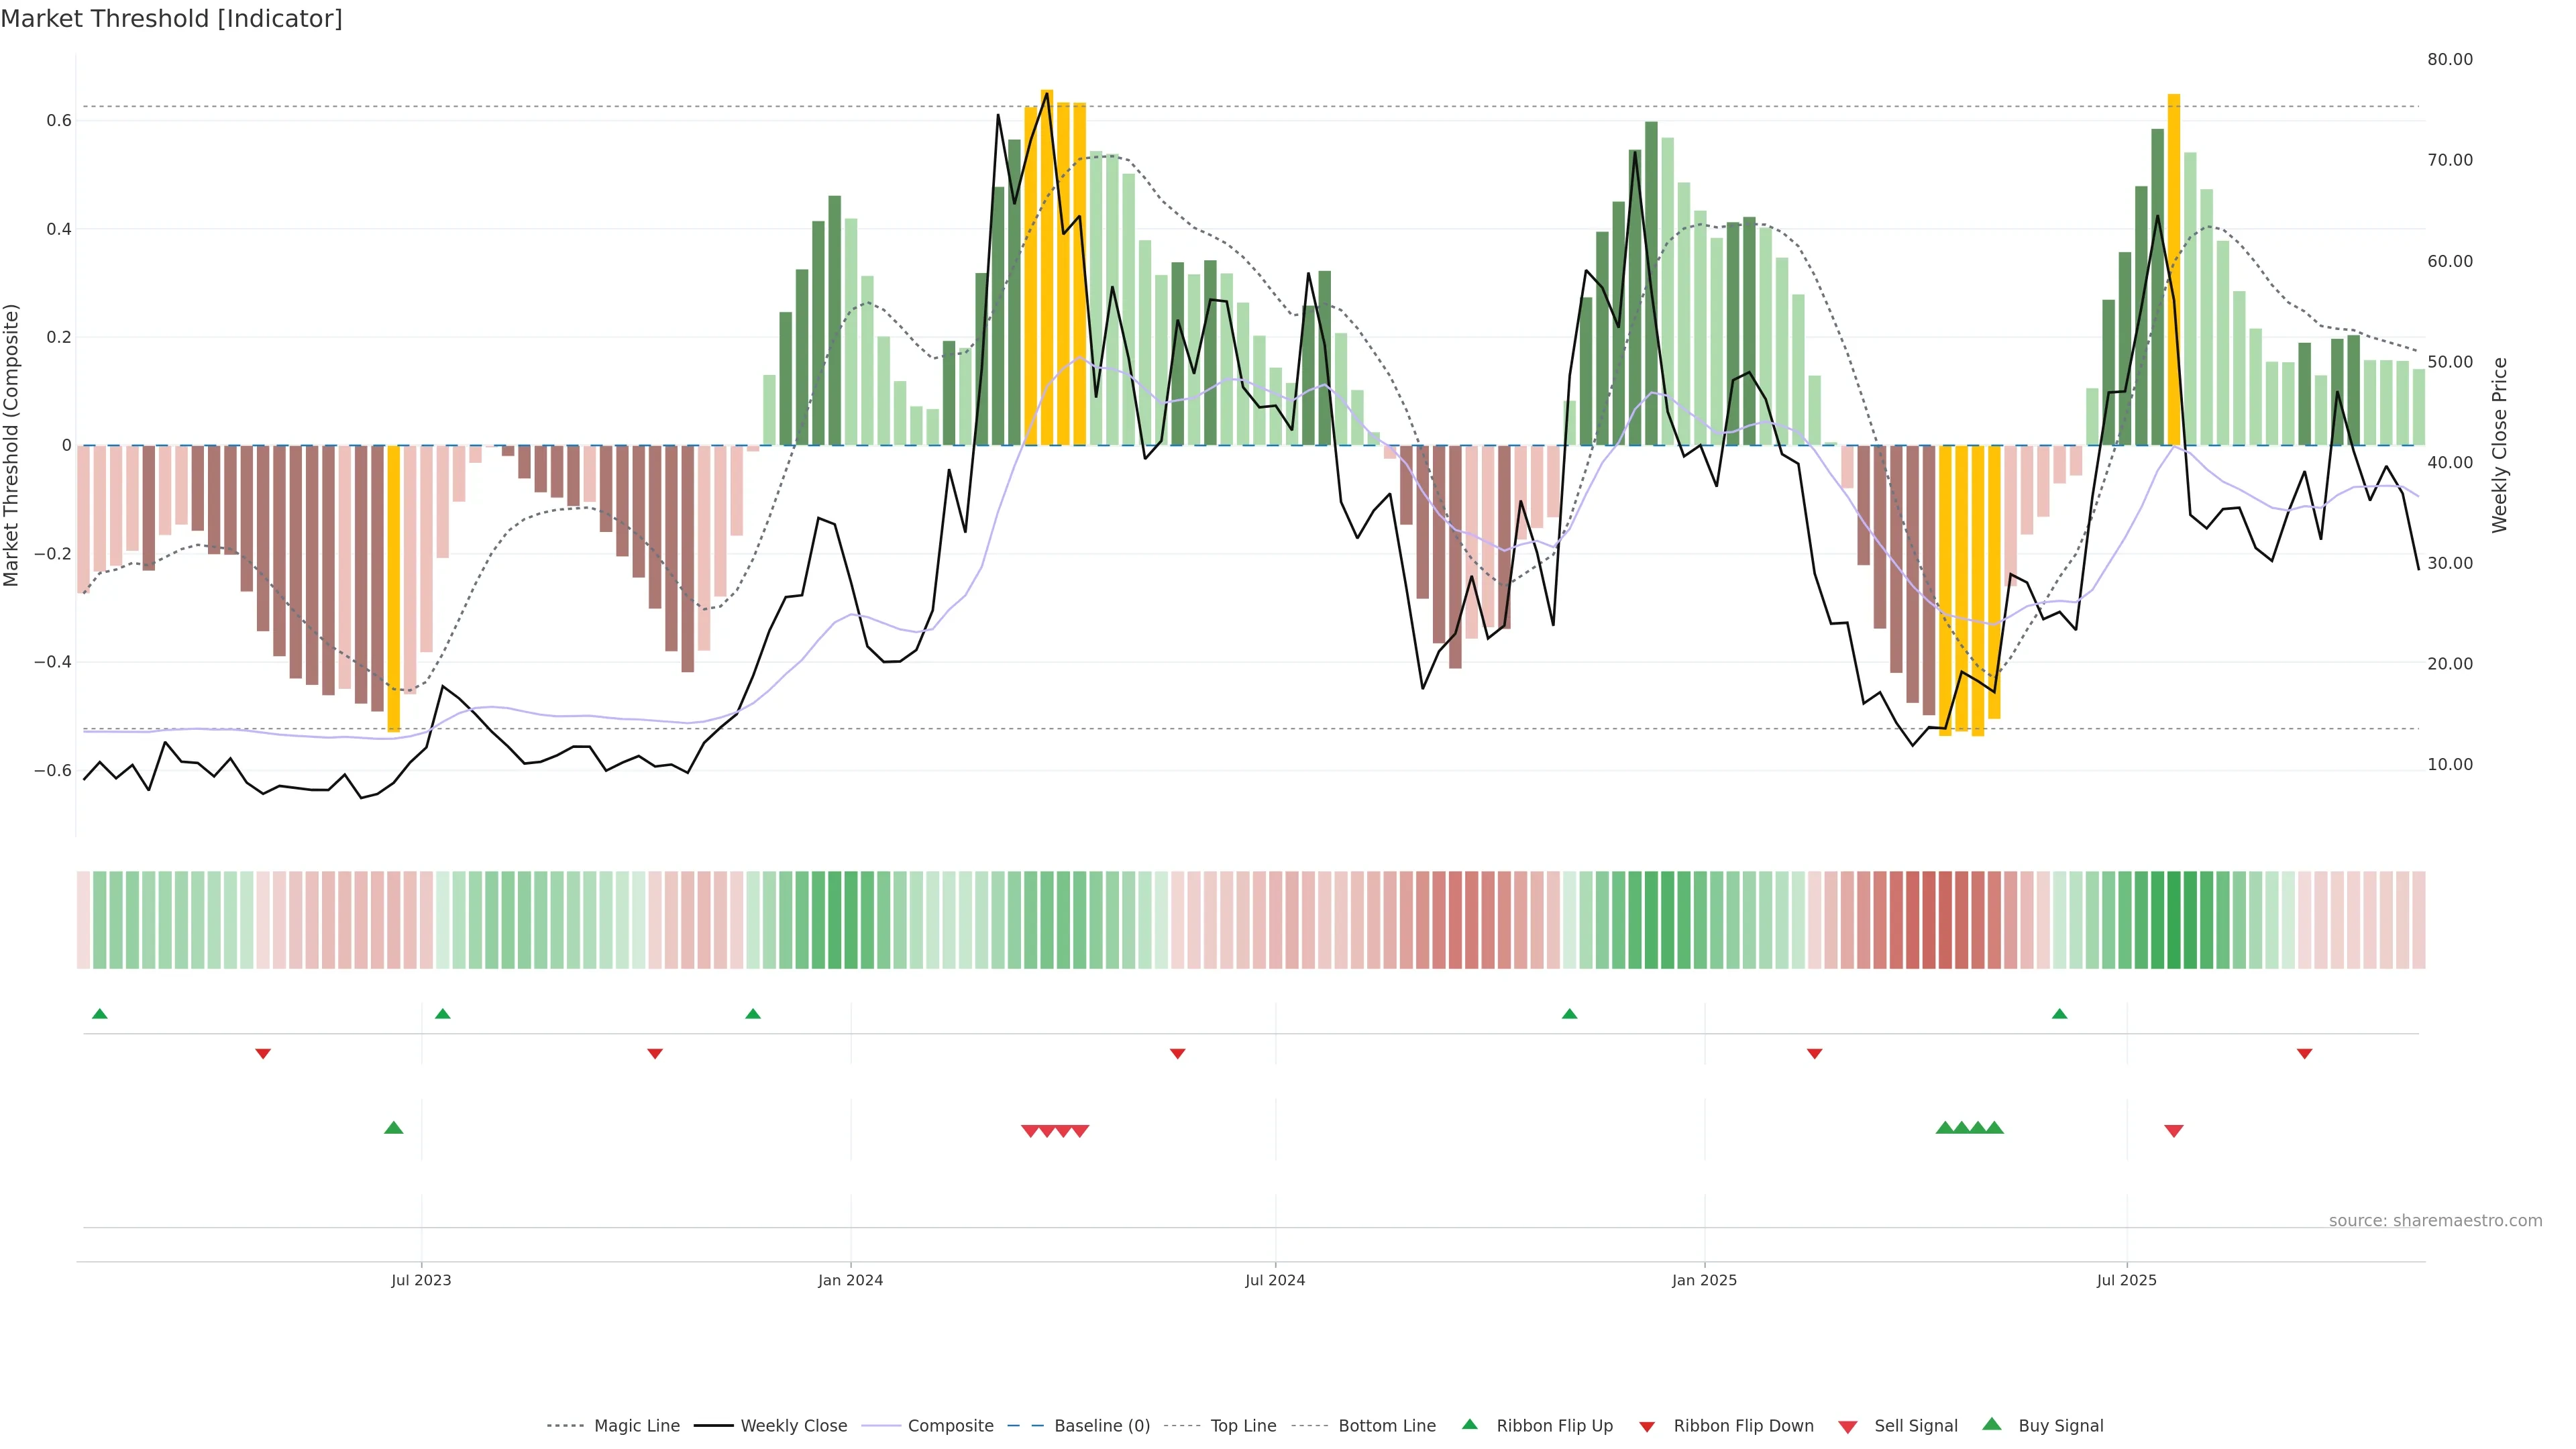Viewport: 2576px width, 1449px height.
Task: Click the Market Threshold [Indicator] chart title
Action: [171, 19]
